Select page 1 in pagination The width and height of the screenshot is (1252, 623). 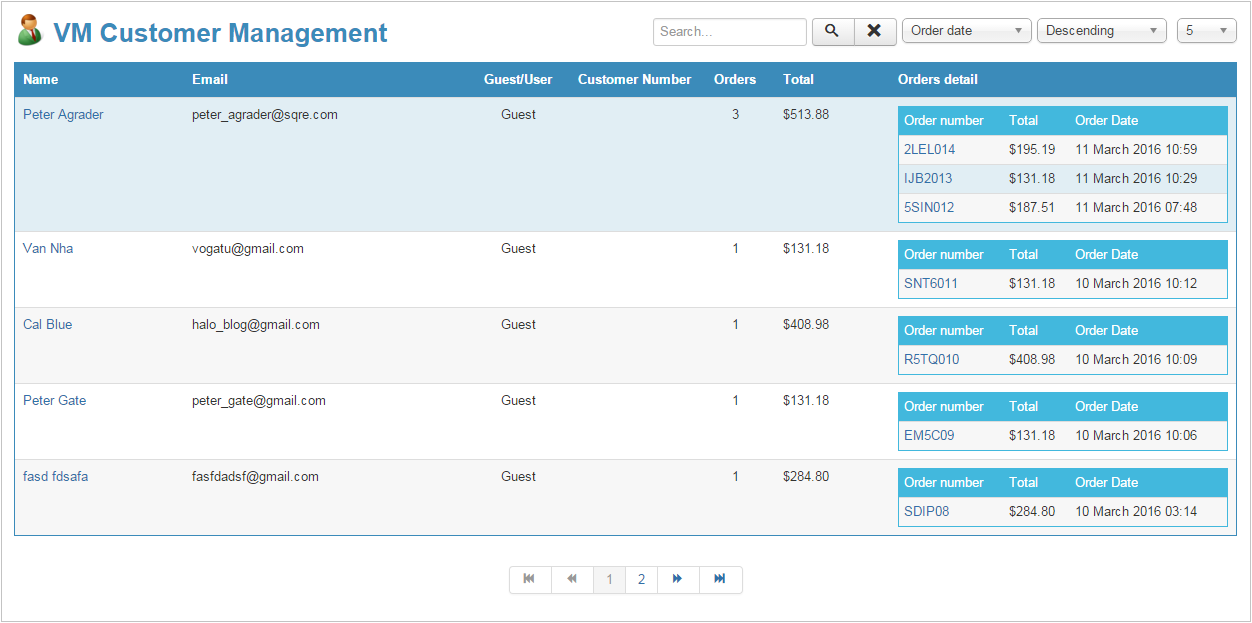[x=610, y=579]
